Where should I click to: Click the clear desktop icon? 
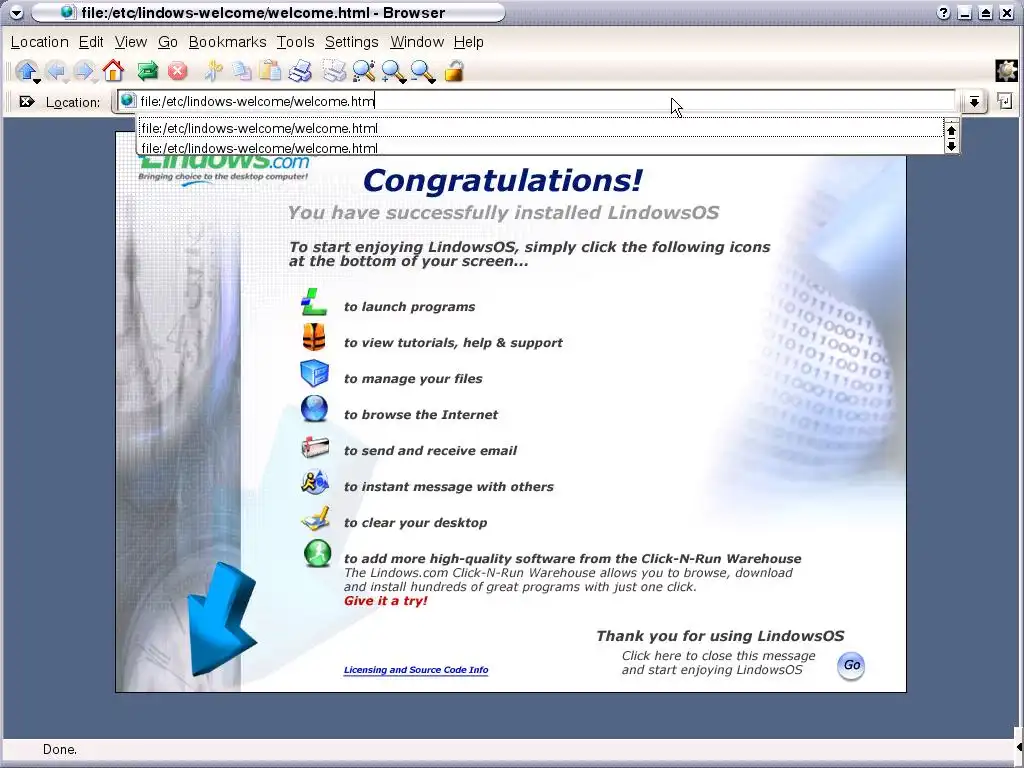pos(315,519)
